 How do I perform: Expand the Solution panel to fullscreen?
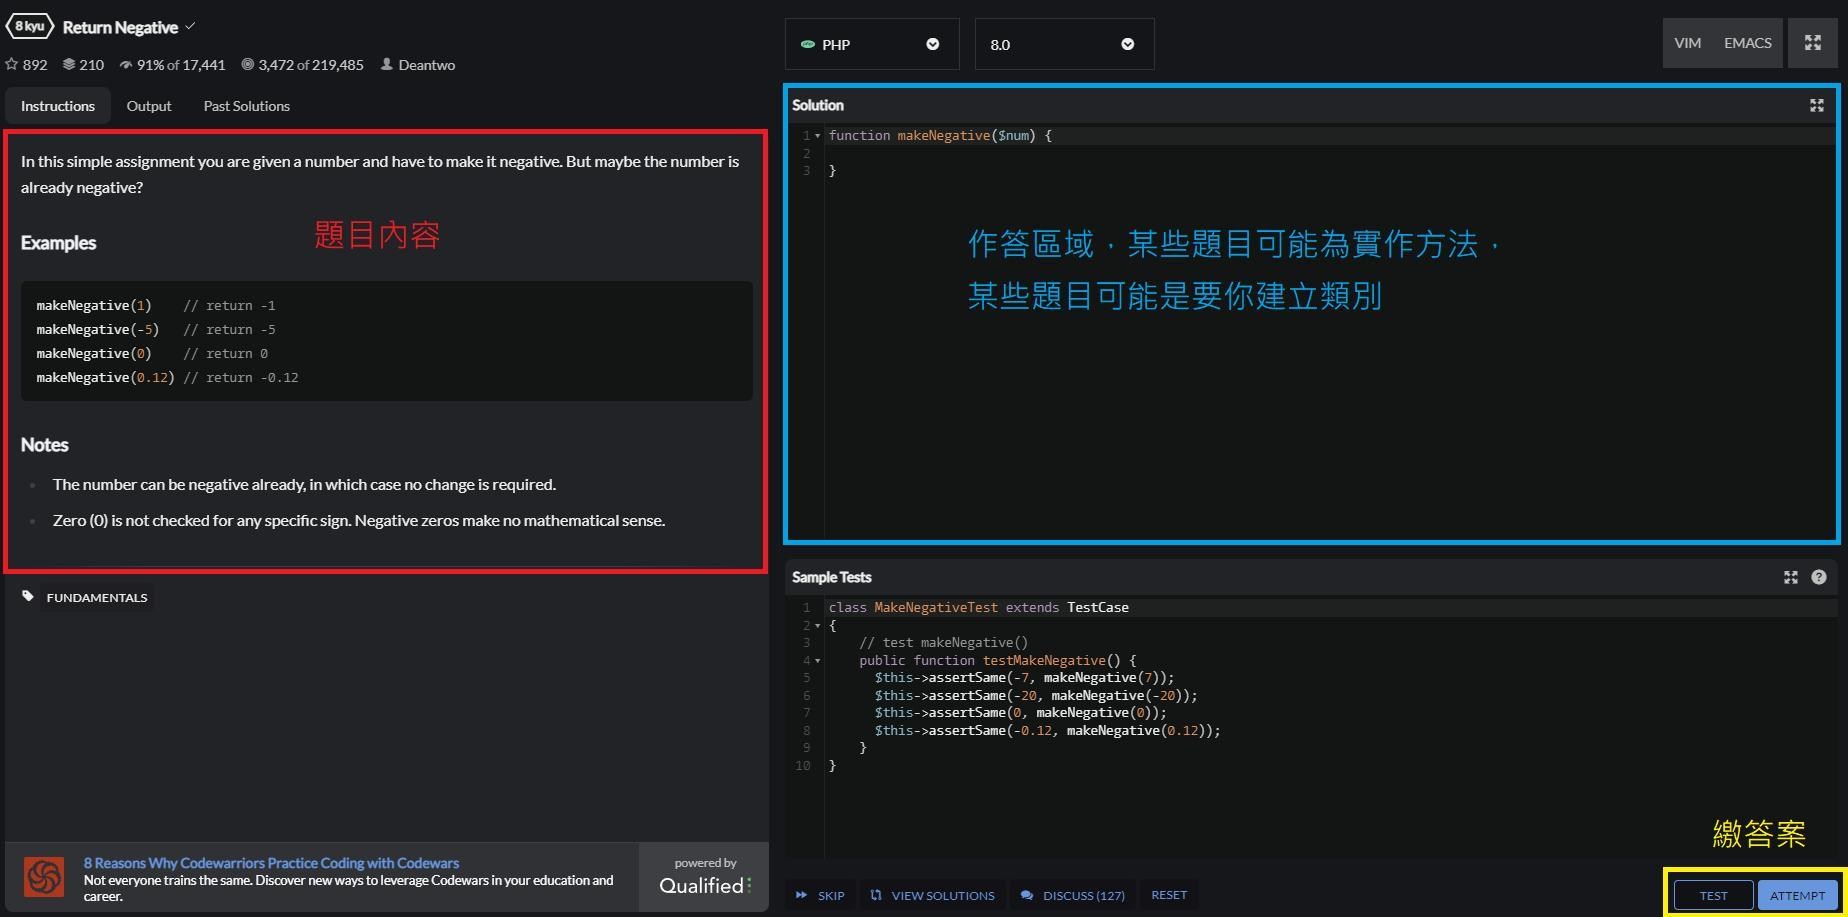[x=1815, y=104]
